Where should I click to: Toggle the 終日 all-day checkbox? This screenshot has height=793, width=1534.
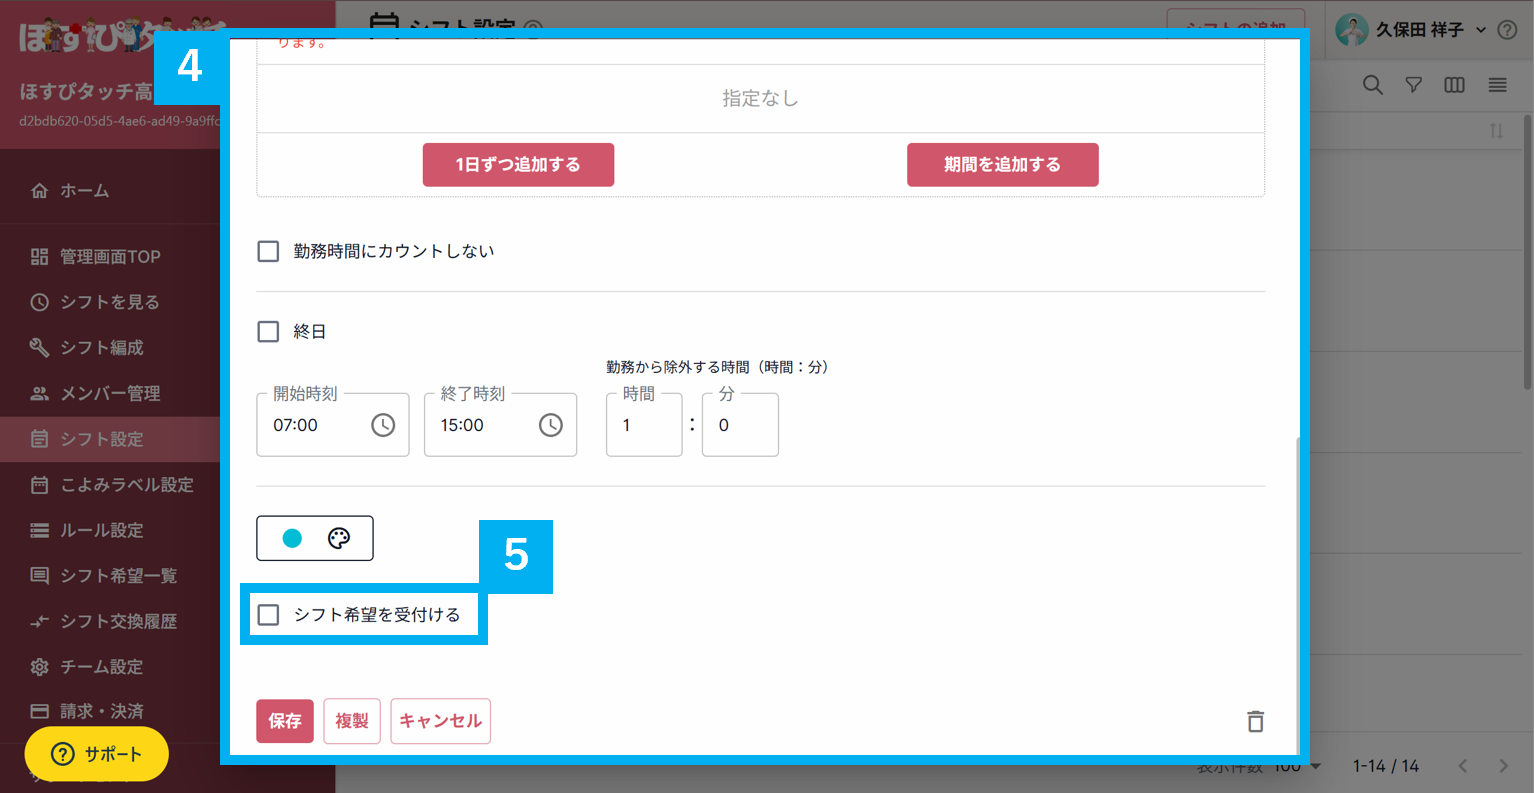(x=268, y=331)
